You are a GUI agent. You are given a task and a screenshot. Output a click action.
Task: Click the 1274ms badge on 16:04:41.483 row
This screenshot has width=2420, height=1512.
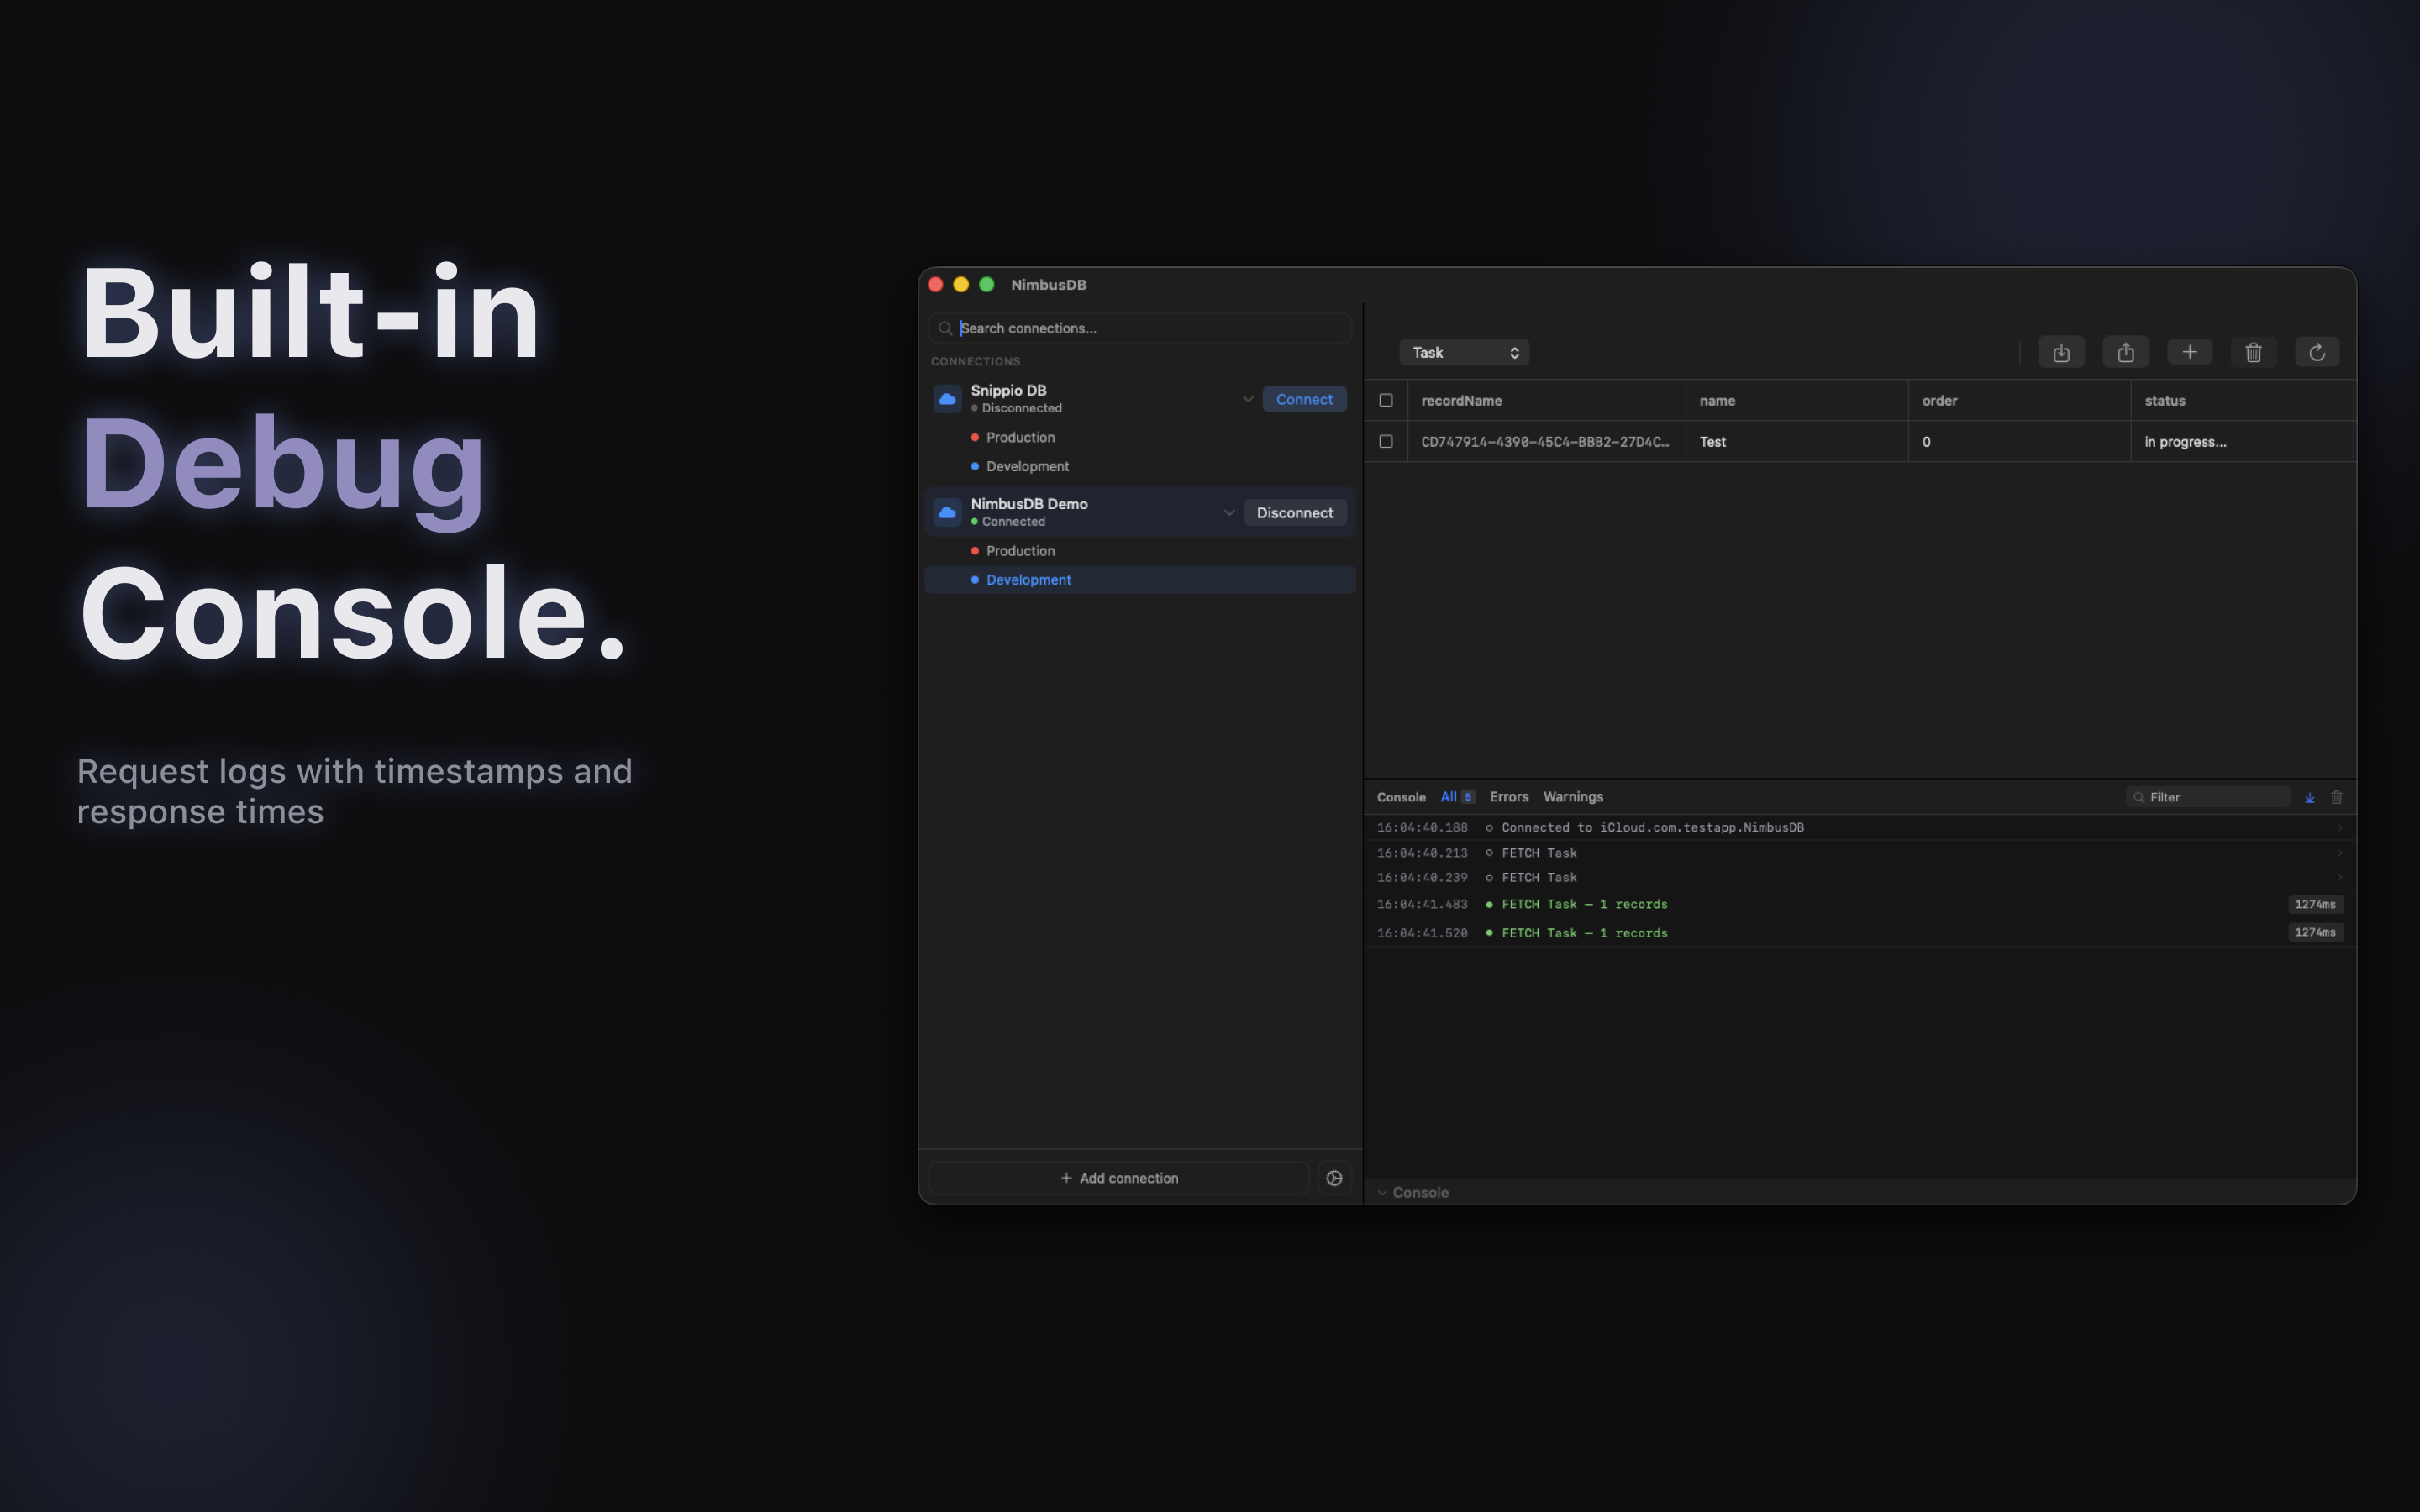[x=2315, y=904]
